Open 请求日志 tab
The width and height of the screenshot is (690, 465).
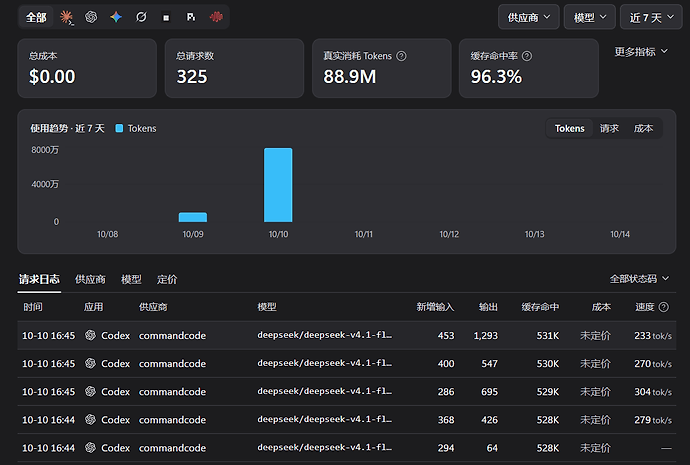click(39, 279)
